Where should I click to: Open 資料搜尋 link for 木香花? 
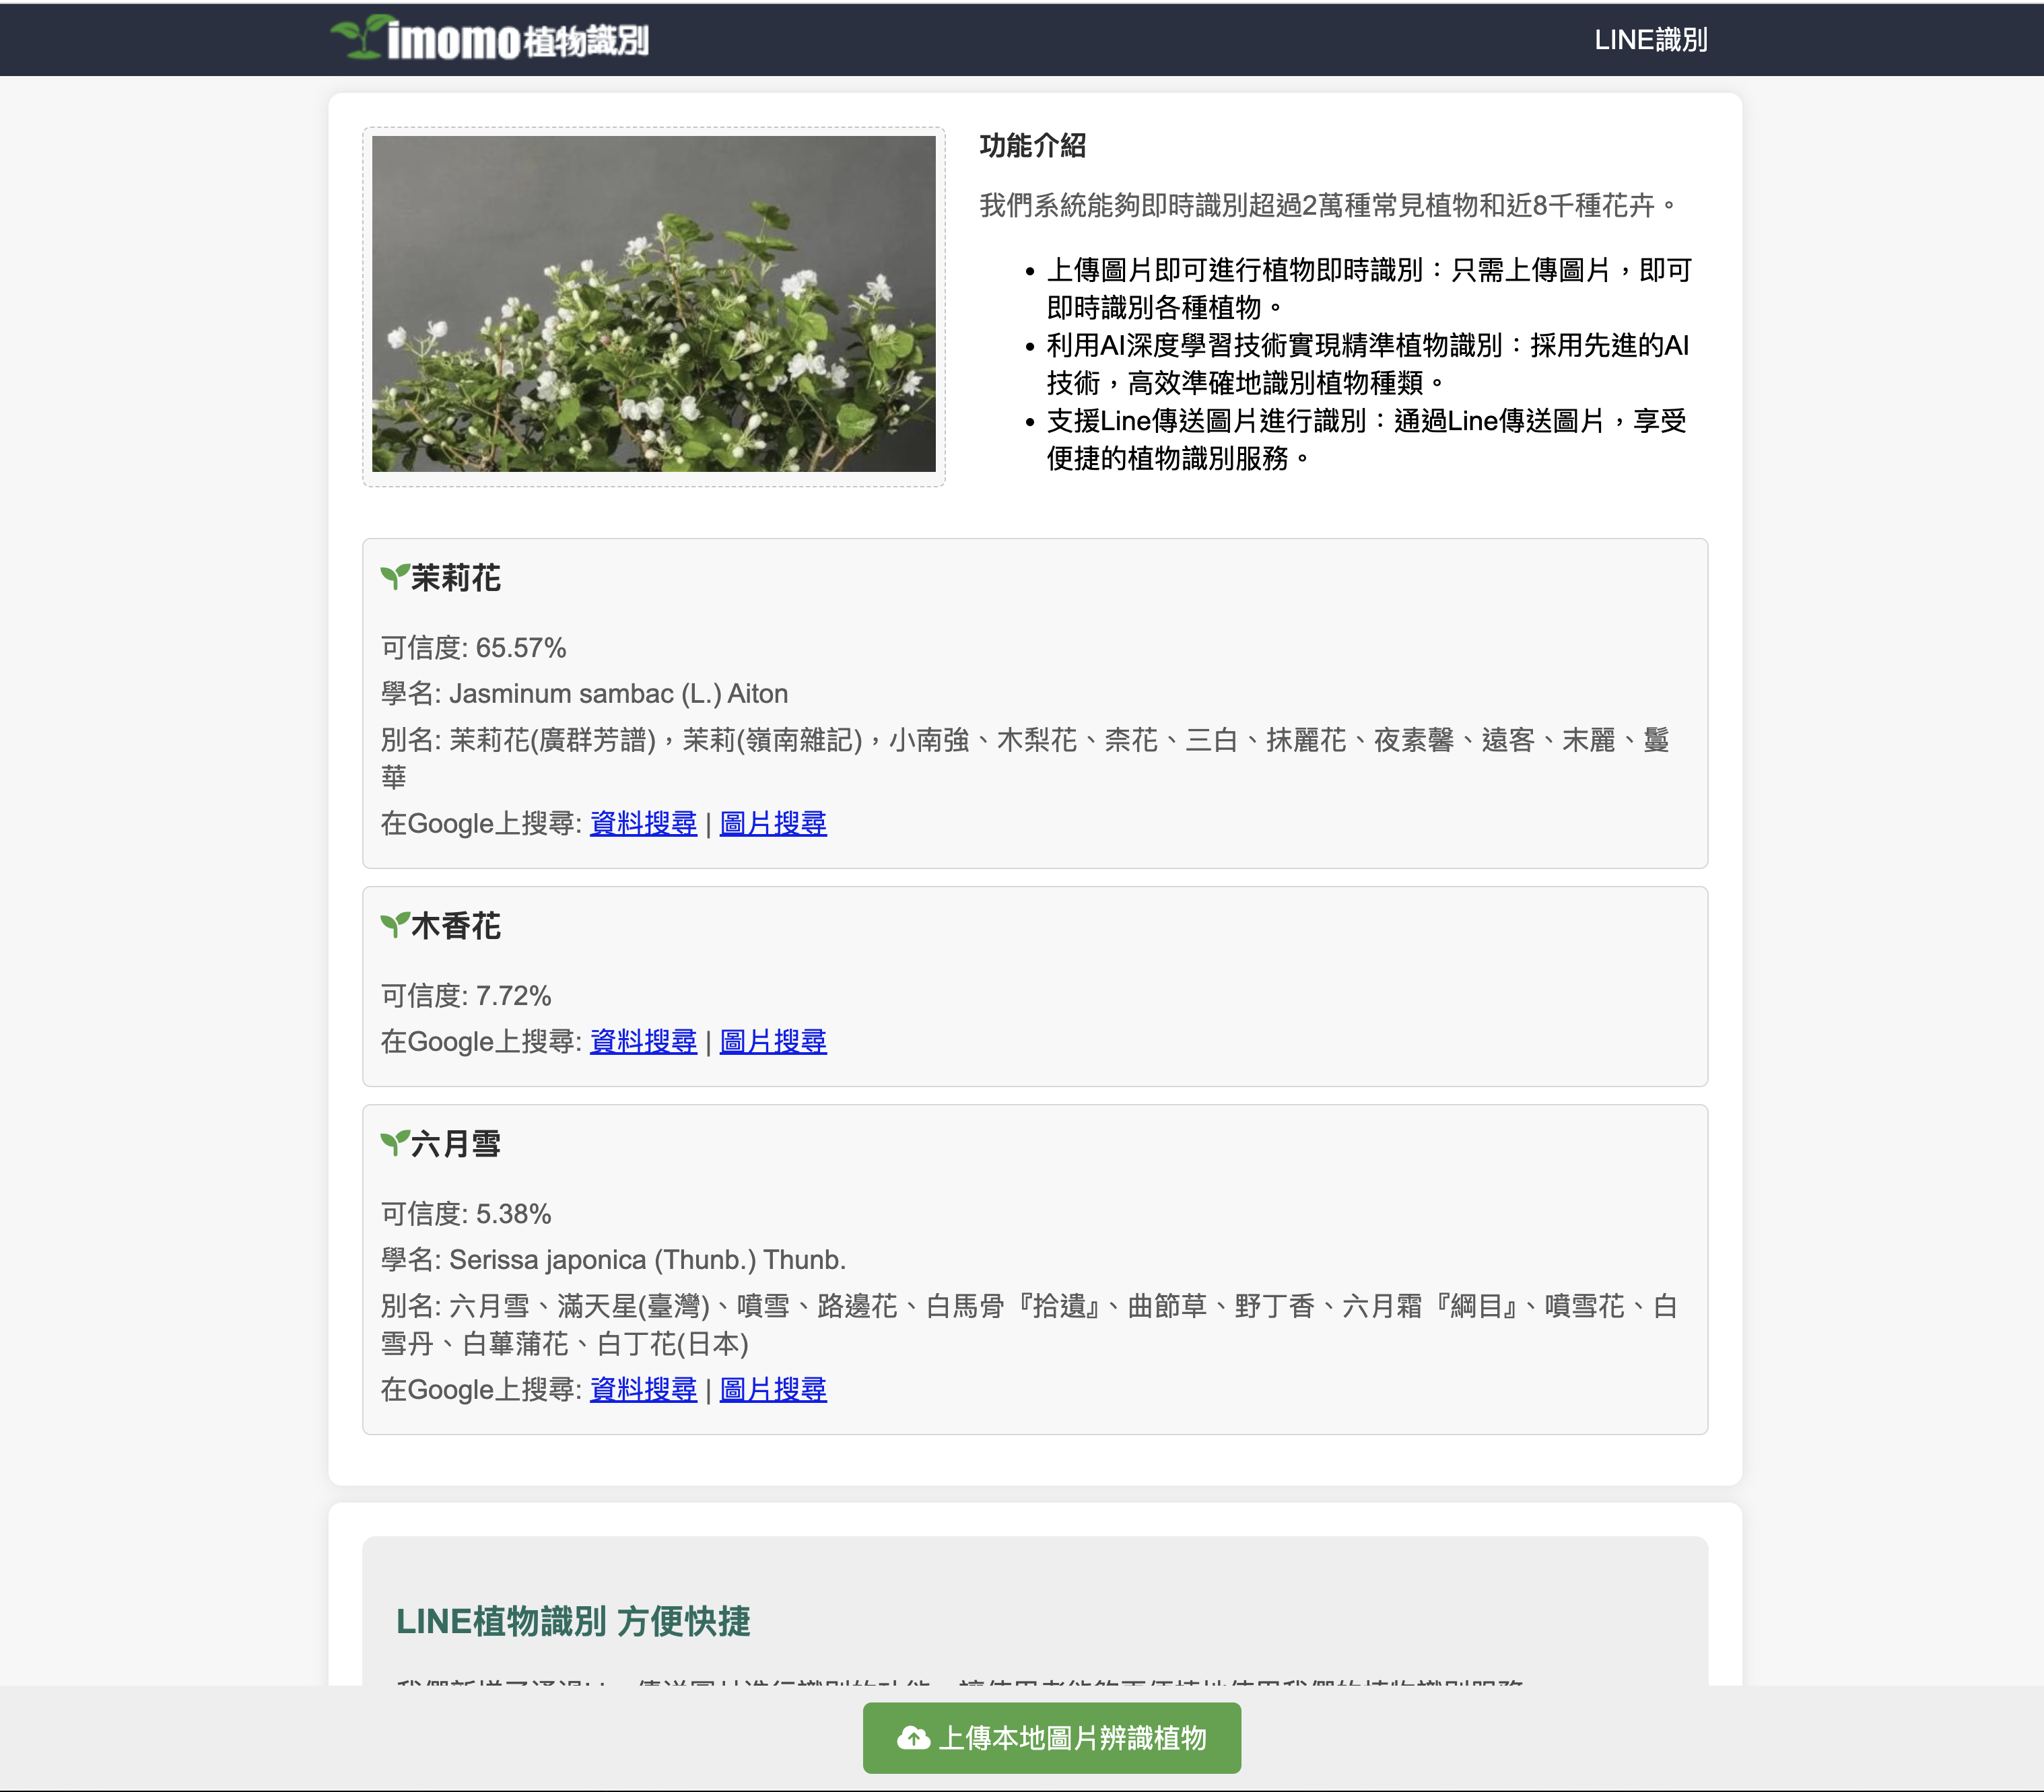tap(643, 1041)
